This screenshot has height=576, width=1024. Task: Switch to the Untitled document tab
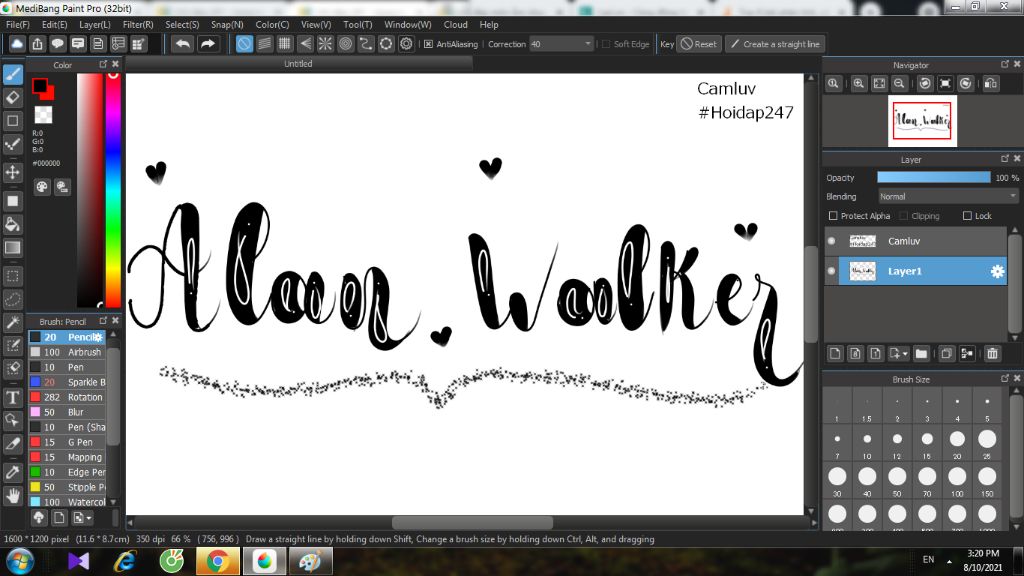point(298,64)
